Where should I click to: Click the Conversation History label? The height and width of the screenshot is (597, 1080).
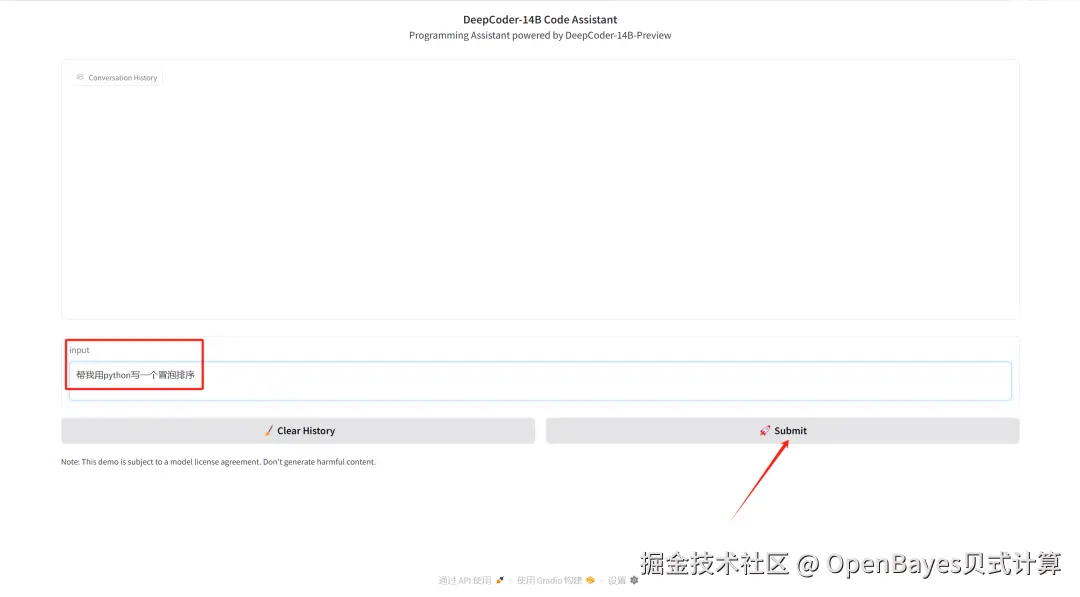[123, 78]
